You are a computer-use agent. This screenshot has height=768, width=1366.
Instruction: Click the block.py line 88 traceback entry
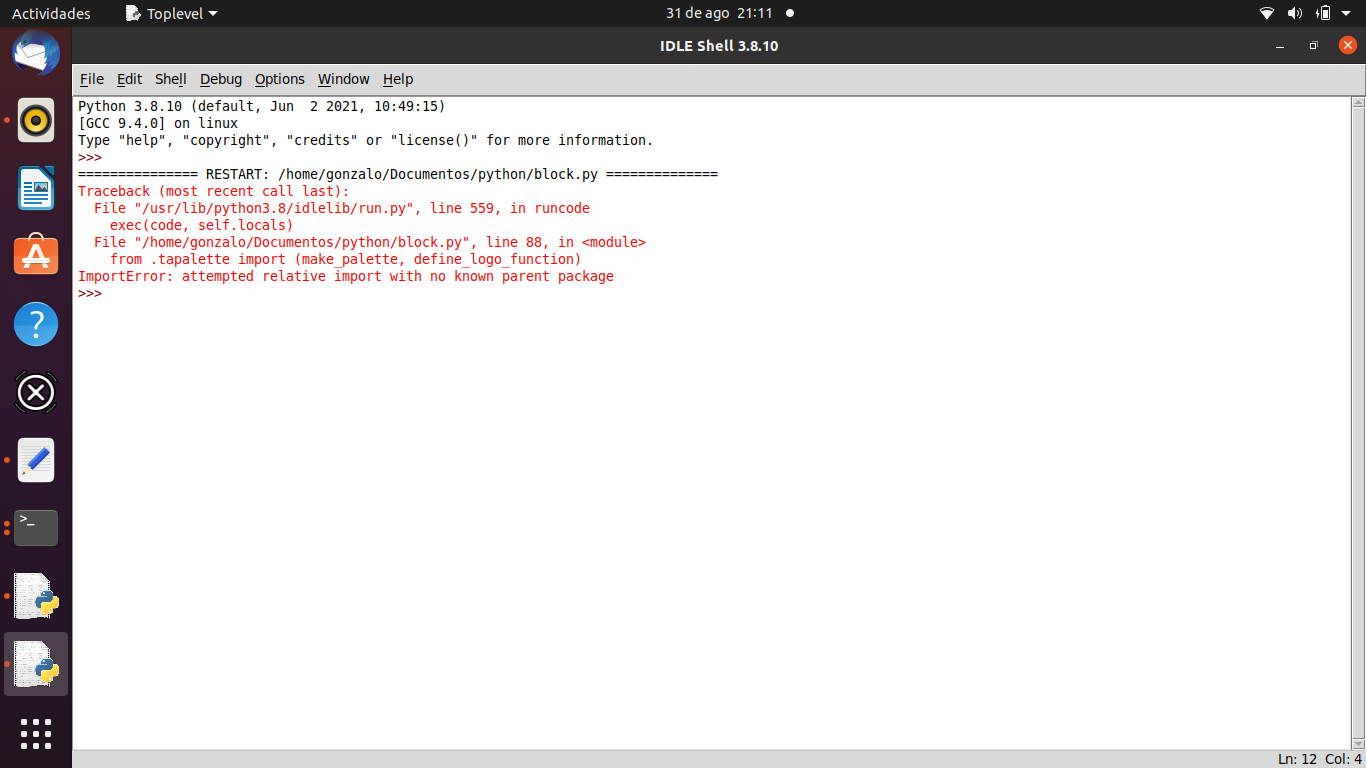coord(370,242)
